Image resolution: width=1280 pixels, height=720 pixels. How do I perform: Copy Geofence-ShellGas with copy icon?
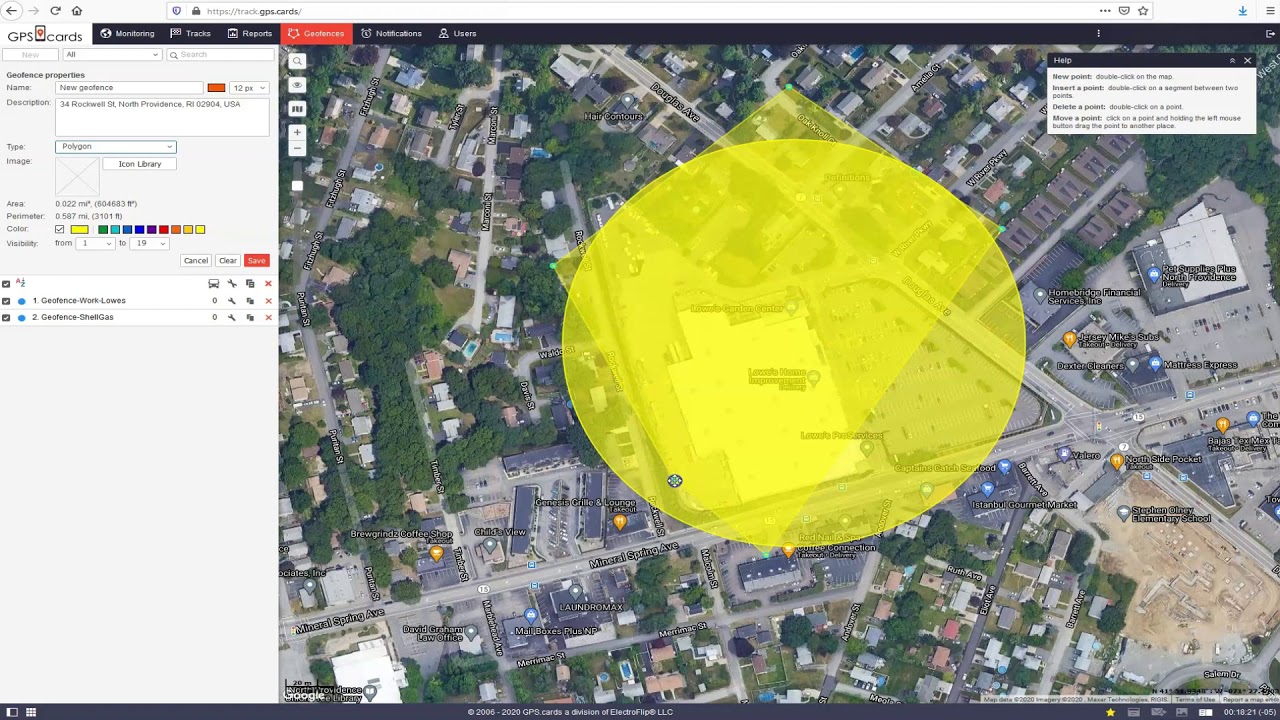(250, 318)
